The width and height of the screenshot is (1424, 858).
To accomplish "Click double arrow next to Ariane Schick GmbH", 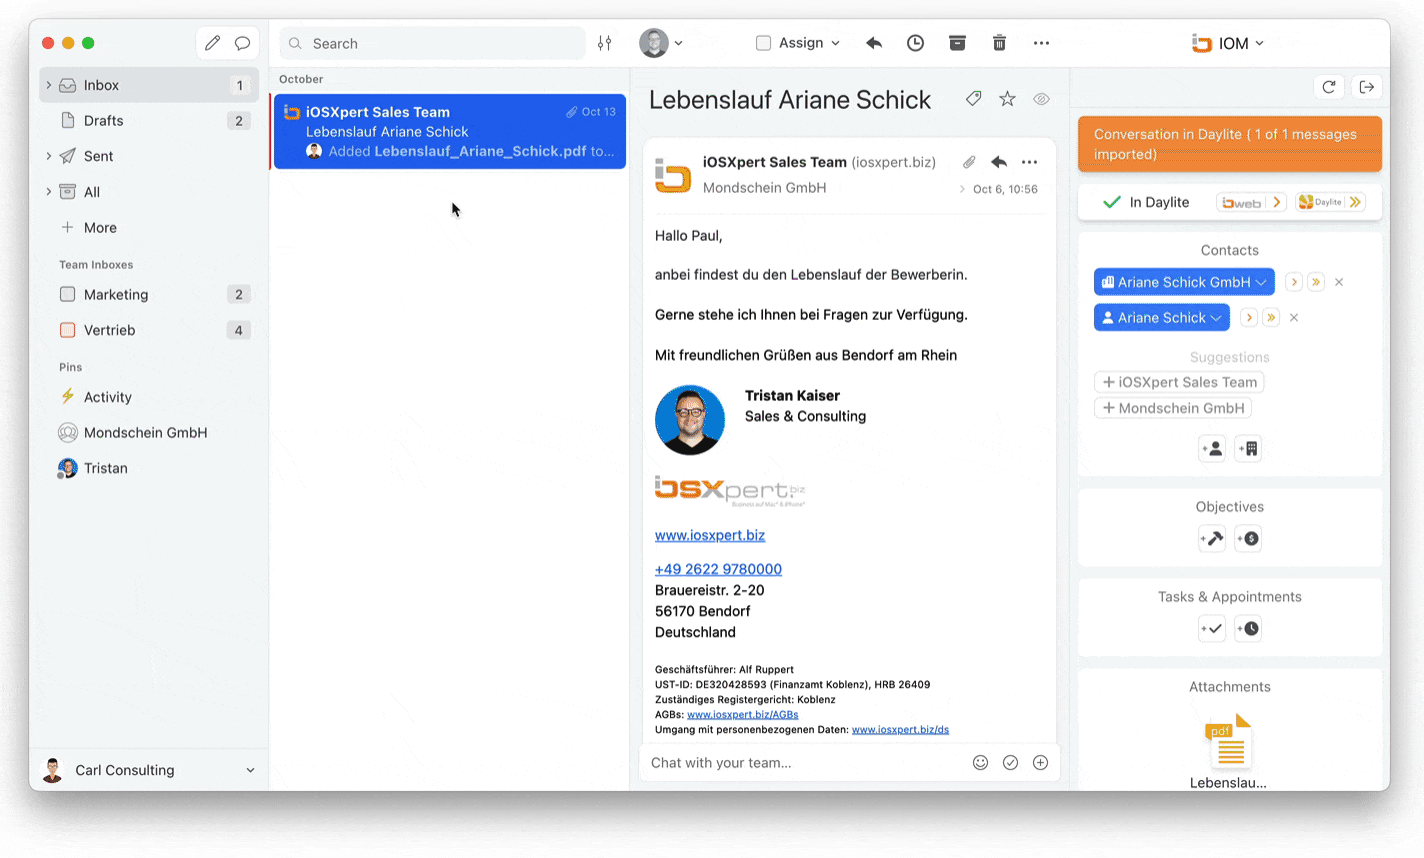I will pyautogui.click(x=1316, y=283).
